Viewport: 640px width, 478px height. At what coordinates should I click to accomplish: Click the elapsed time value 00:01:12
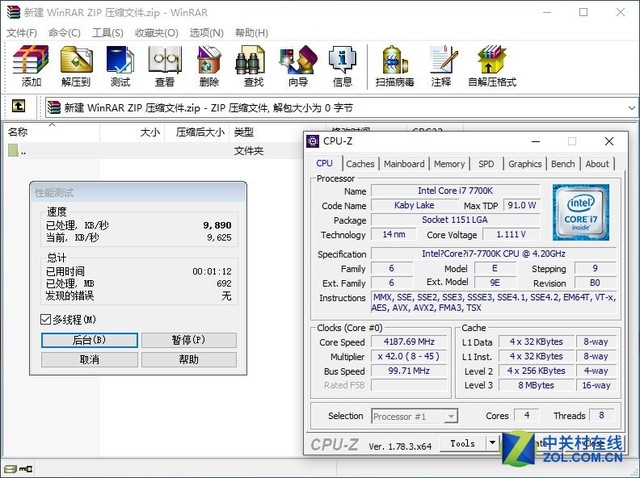click(x=212, y=271)
